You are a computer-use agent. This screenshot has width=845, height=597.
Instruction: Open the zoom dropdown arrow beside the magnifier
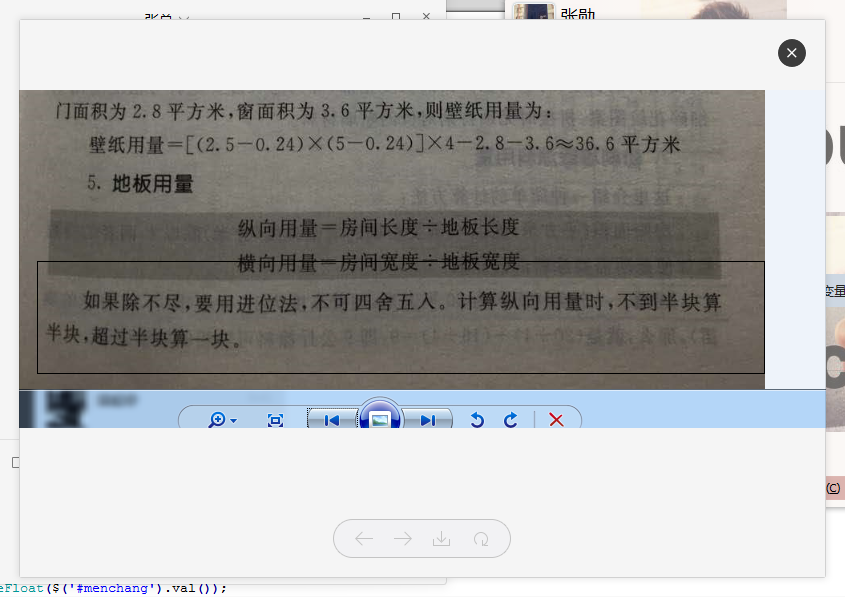pyautogui.click(x=233, y=420)
